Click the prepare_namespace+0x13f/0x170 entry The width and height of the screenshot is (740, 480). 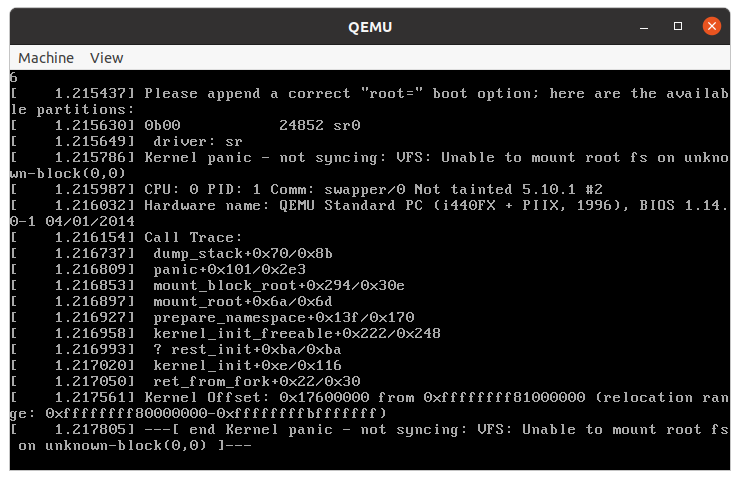coord(212,318)
